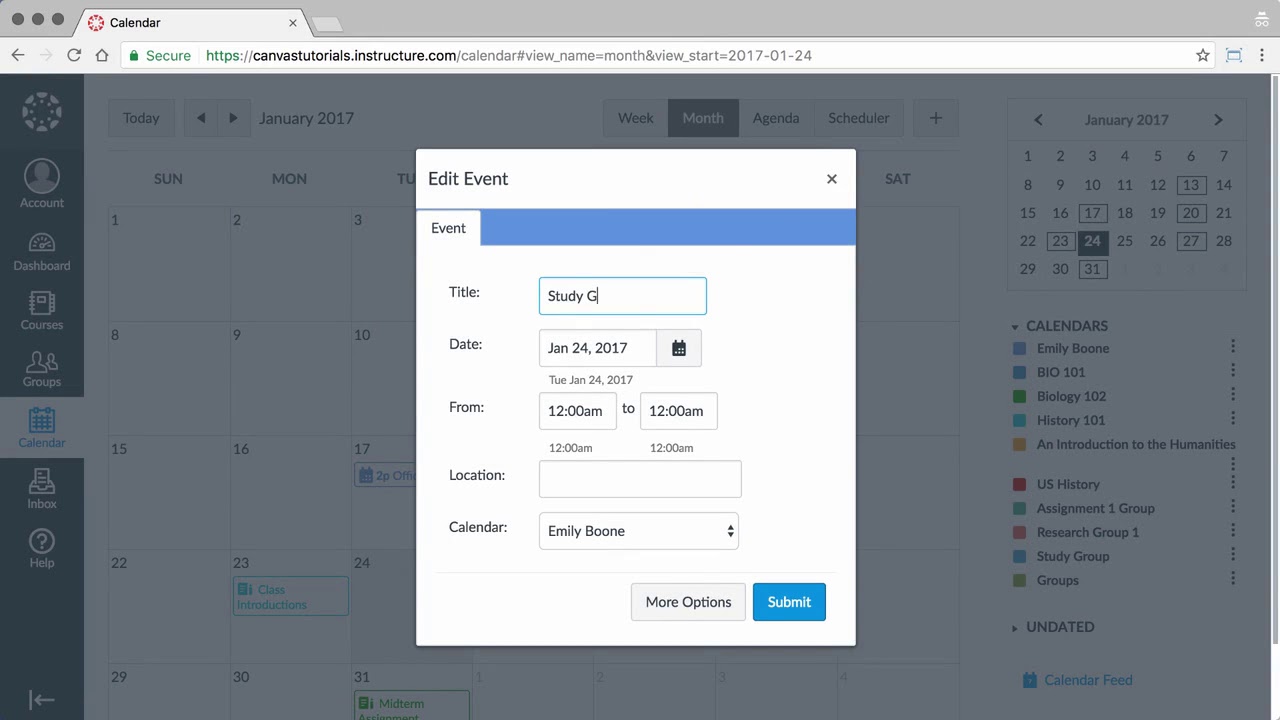Open Study Group calendar options menu
The image size is (1280, 720).
pos(1233,554)
